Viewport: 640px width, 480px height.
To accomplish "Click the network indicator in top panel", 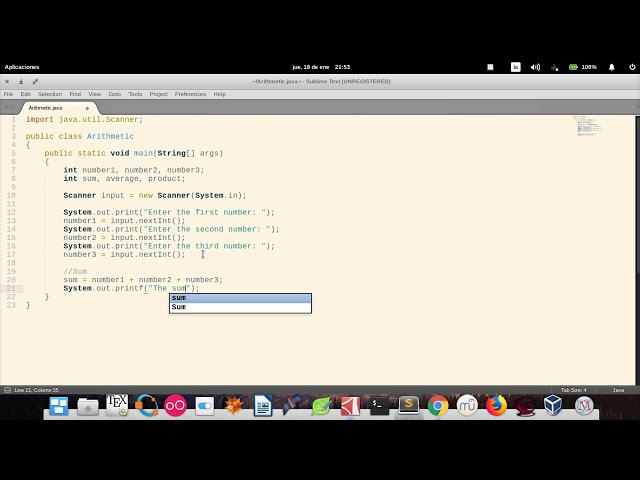I will click(x=554, y=67).
